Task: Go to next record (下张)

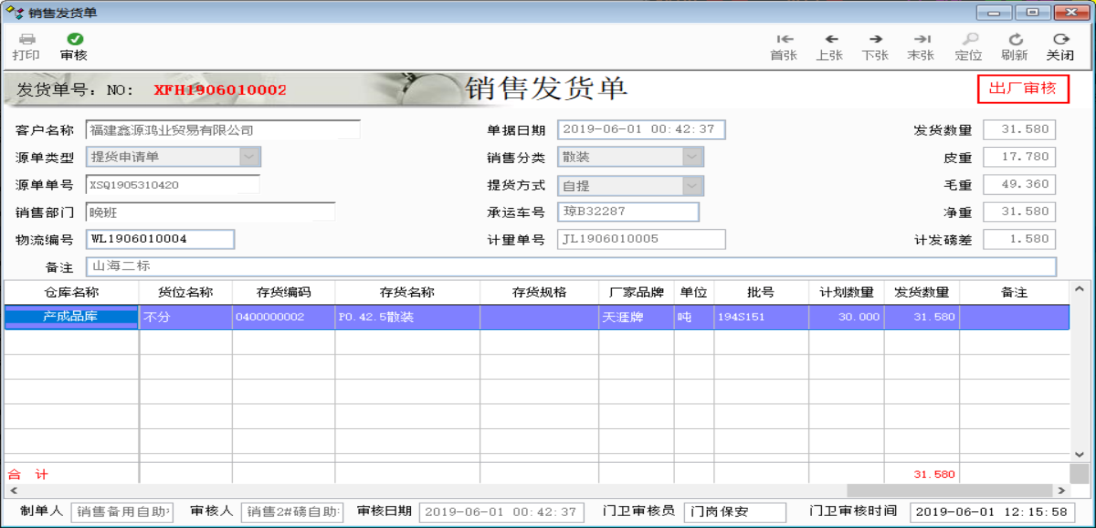Action: [x=875, y=40]
